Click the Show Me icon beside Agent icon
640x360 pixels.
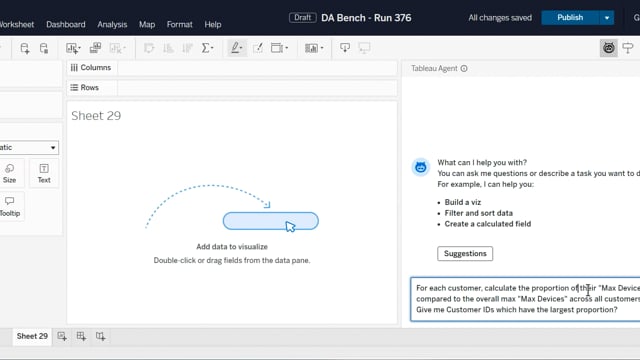[628, 48]
